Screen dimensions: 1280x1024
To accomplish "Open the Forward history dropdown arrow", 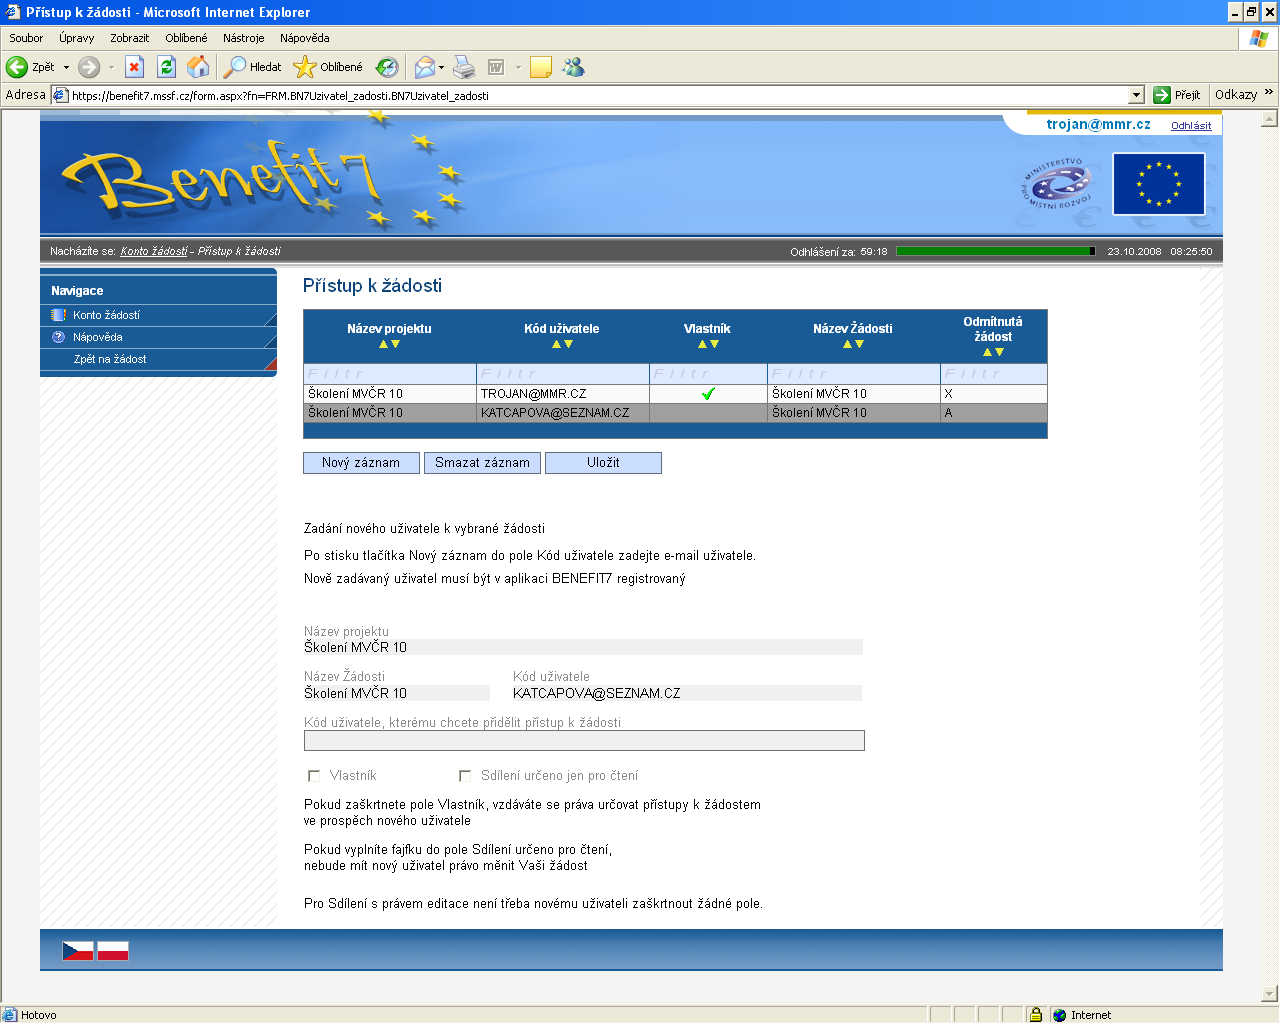I will click(111, 67).
